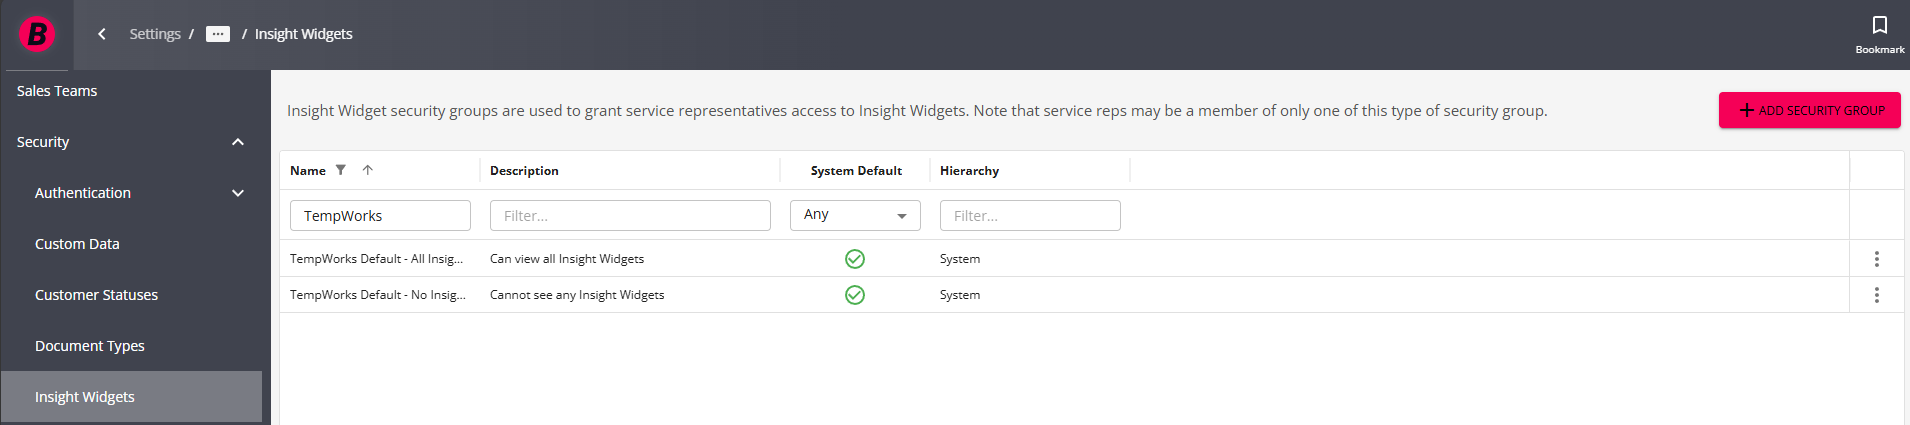The image size is (1910, 425).
Task: Click Add Security Group button
Action: click(1809, 110)
